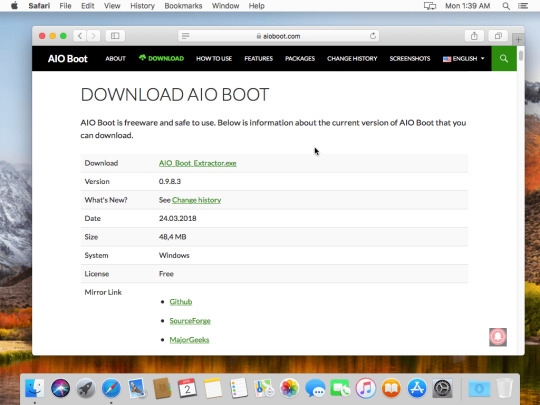Open the Trash in the Dock
The image size is (540, 405).
[x=505, y=388]
